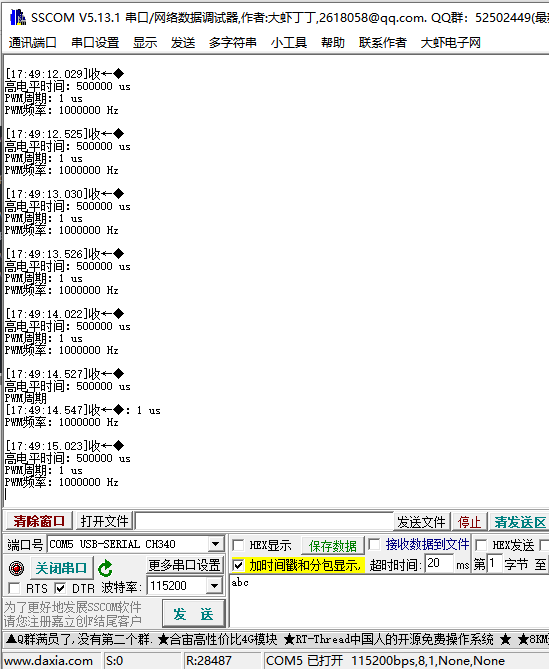Click the R:28487 received counter
549x669 pixels.
tap(209, 660)
